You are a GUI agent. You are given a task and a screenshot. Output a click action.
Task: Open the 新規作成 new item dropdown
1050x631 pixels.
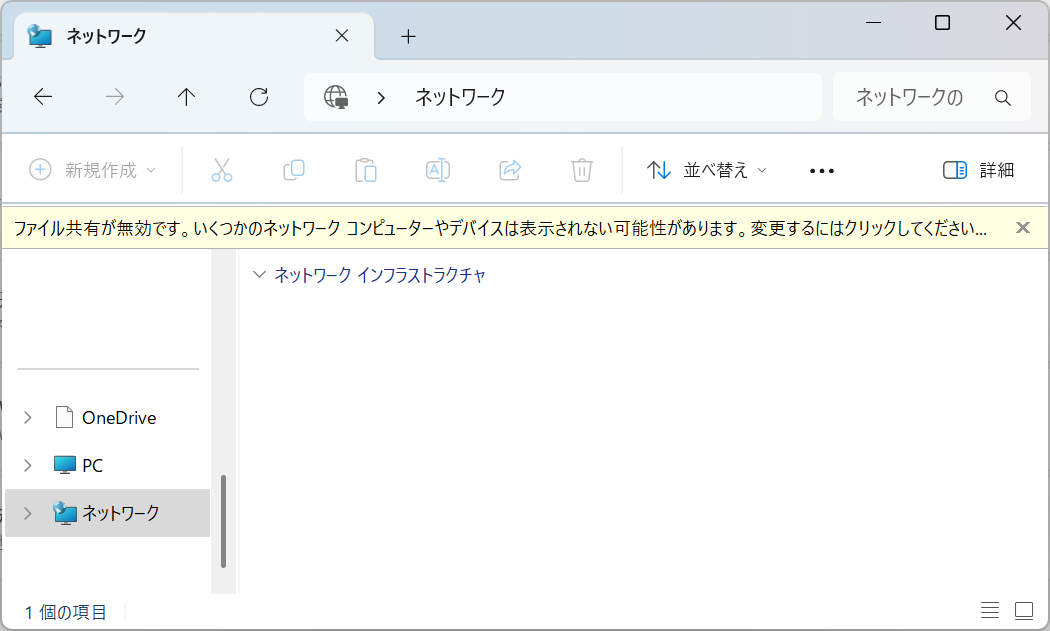pyautogui.click(x=93, y=170)
